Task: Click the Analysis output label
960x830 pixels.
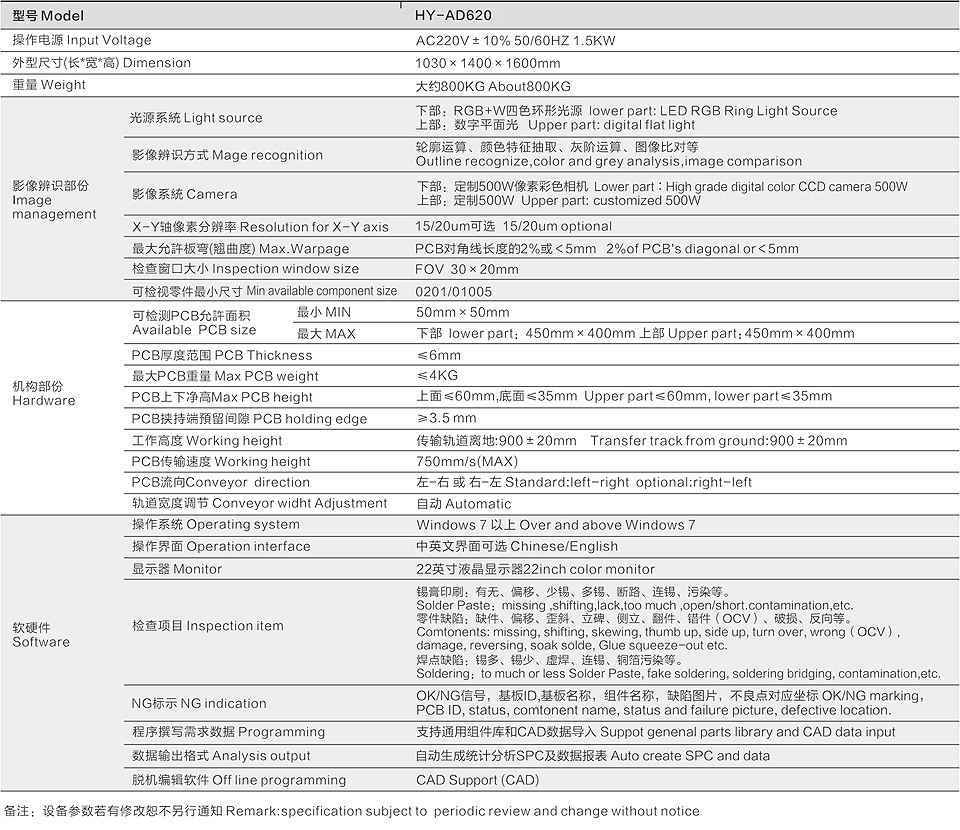Action: tap(221, 757)
